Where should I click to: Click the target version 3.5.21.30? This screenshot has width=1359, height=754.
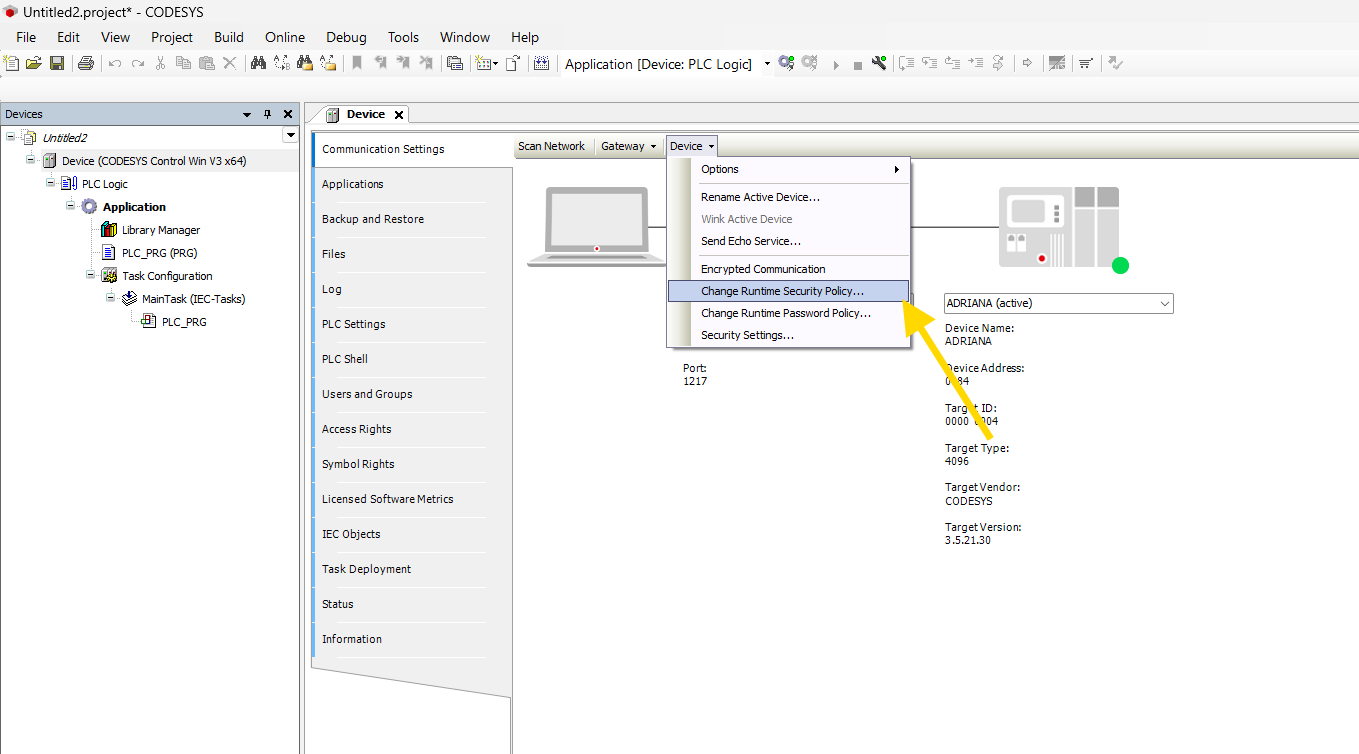coord(968,540)
